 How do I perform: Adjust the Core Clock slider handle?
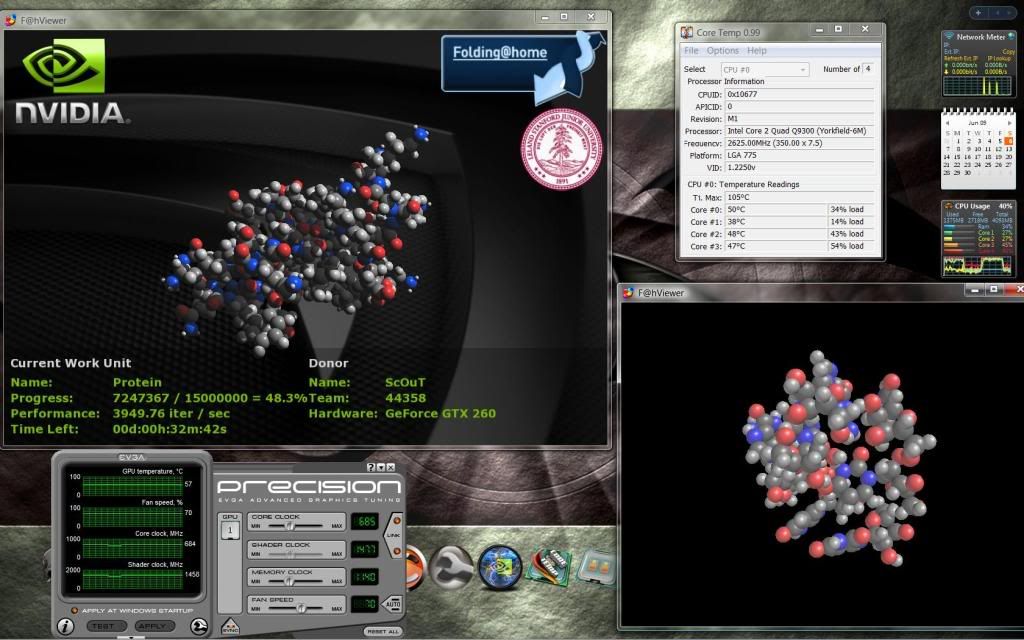tap(291, 526)
